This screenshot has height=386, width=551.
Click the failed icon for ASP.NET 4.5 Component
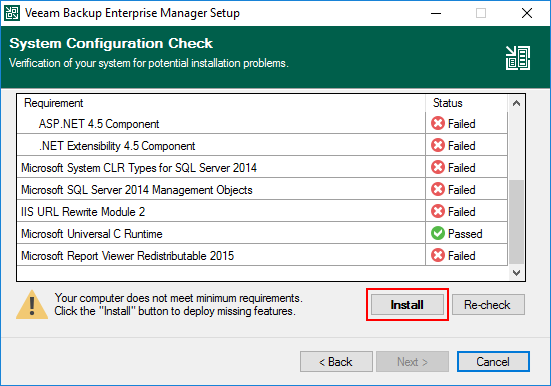click(438, 123)
